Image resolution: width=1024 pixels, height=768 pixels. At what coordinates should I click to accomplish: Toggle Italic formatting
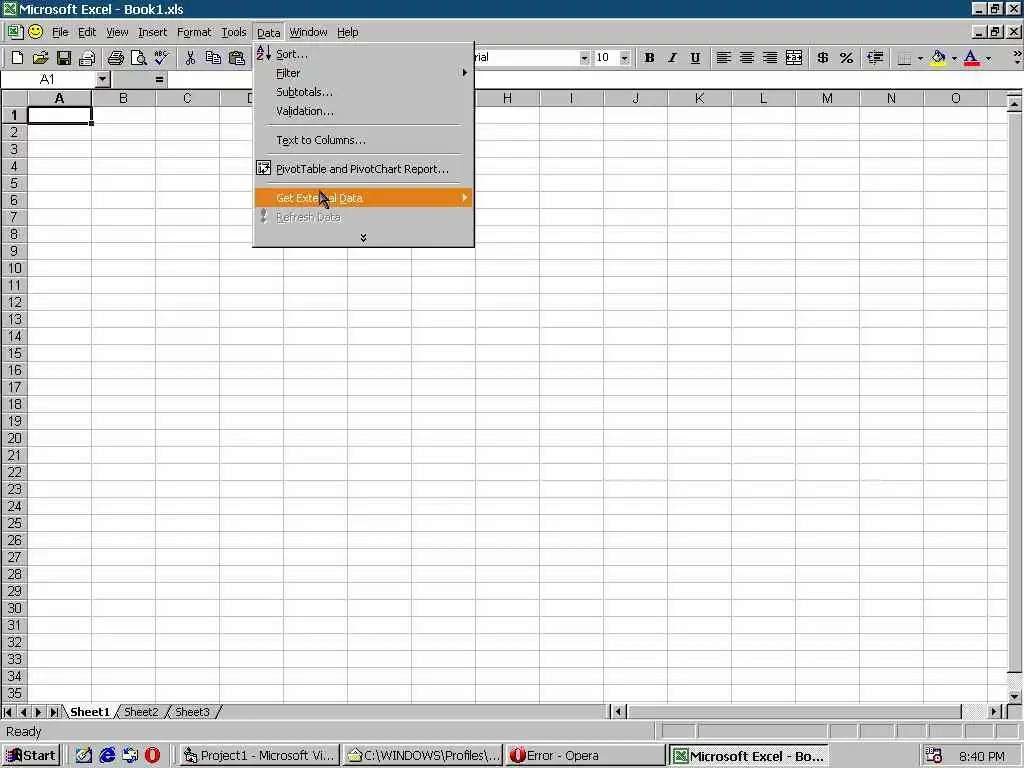click(672, 58)
